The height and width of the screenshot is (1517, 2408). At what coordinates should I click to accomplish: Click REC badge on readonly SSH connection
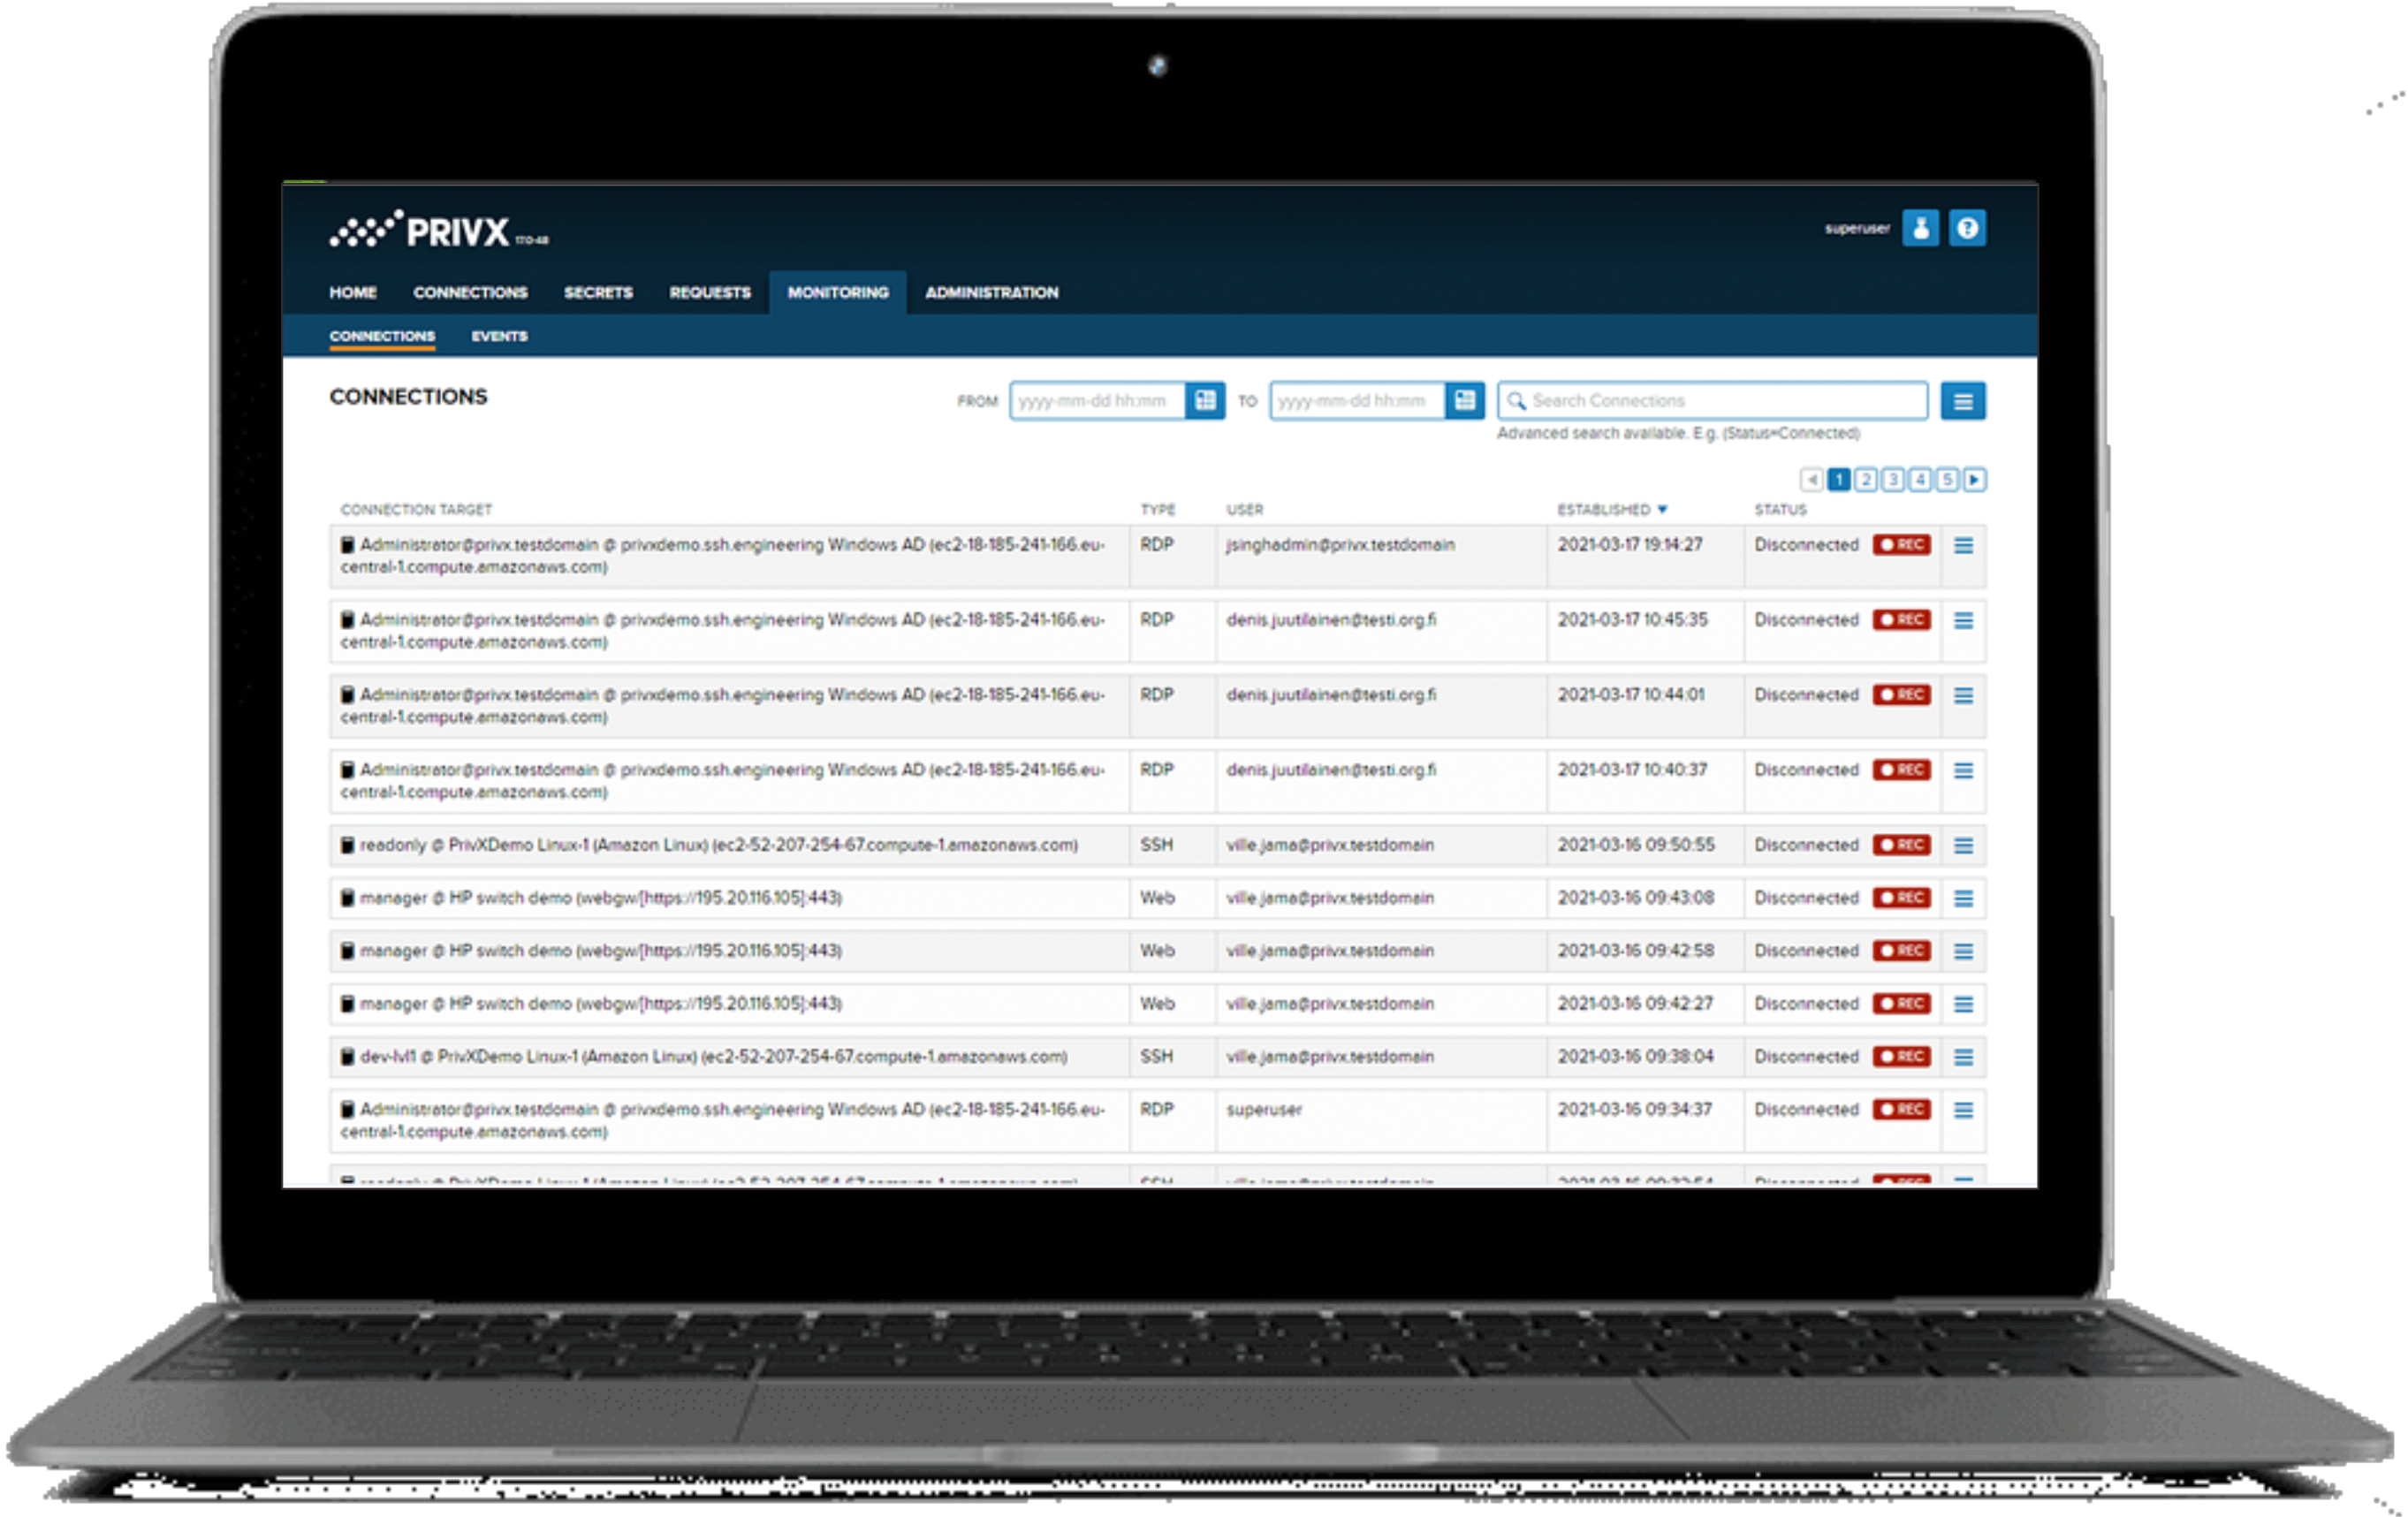tap(1901, 845)
